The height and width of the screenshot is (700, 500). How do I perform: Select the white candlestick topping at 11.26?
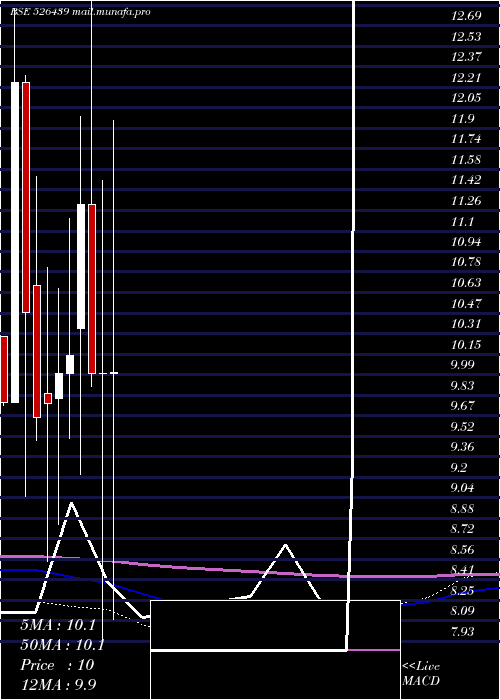point(81,267)
